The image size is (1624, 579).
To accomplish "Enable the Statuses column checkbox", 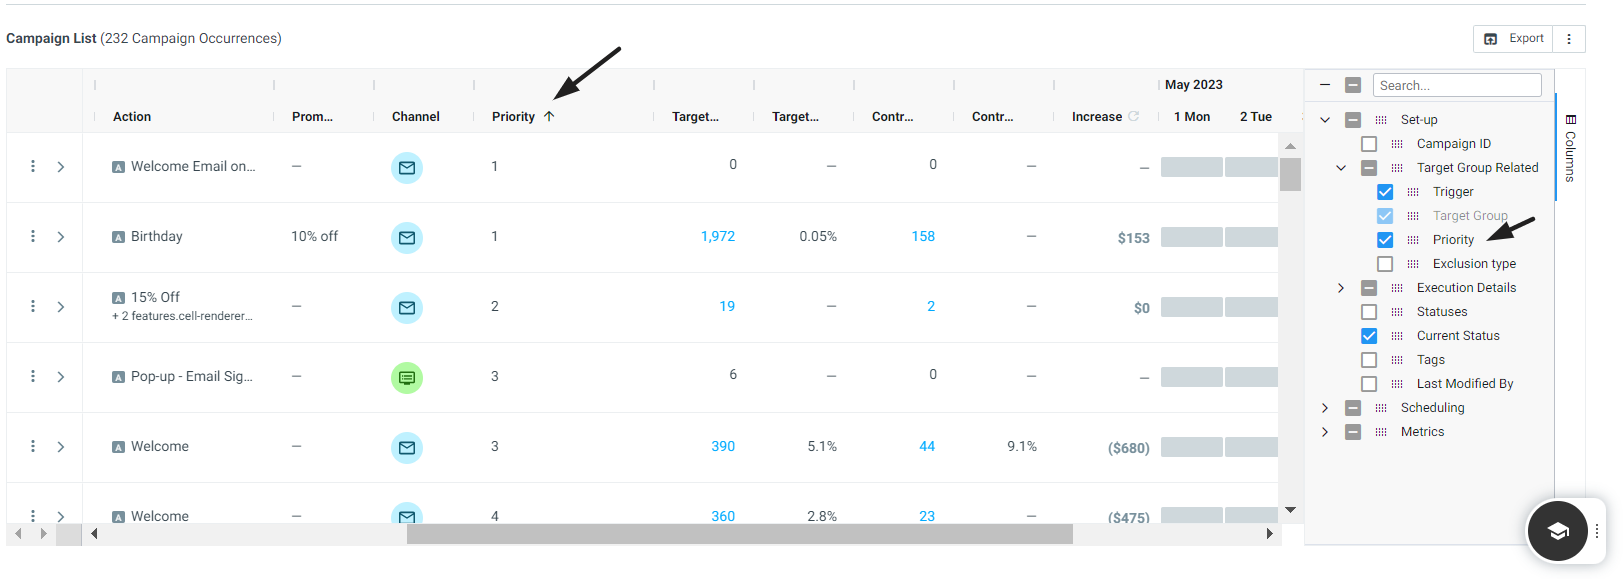I will [x=1369, y=312].
